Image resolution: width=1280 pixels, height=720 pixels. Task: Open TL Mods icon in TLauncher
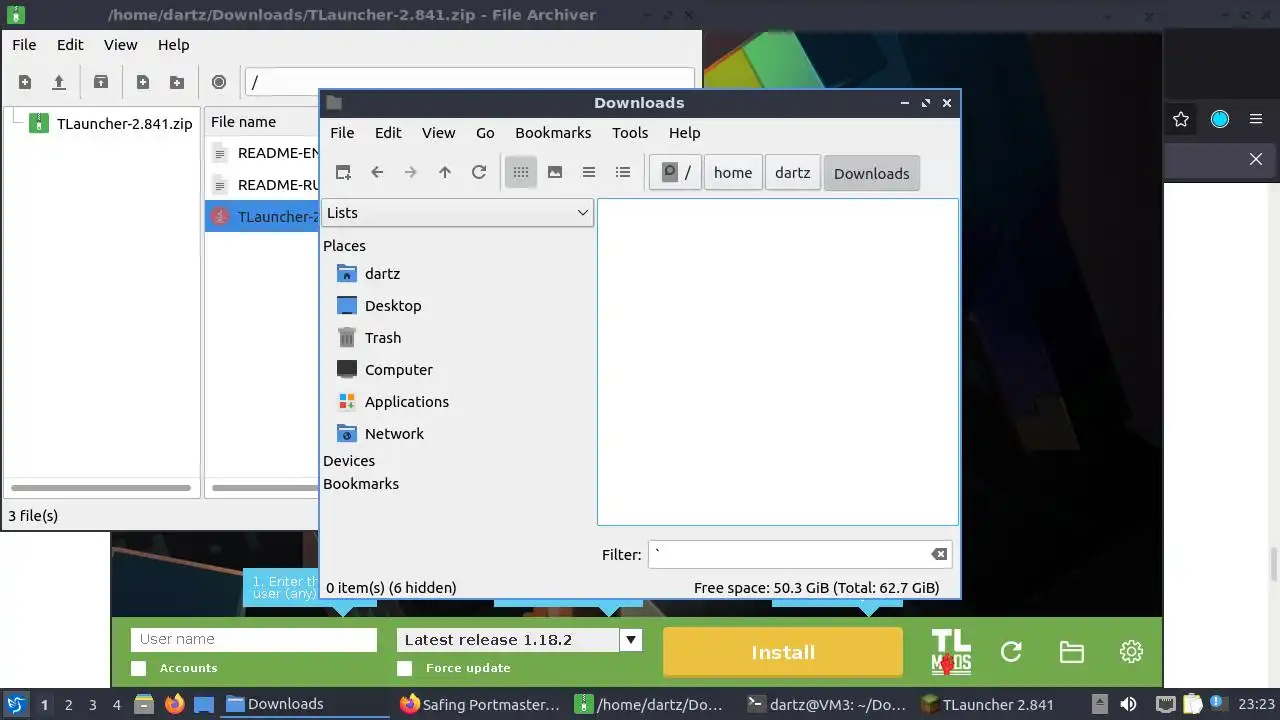[x=951, y=652]
